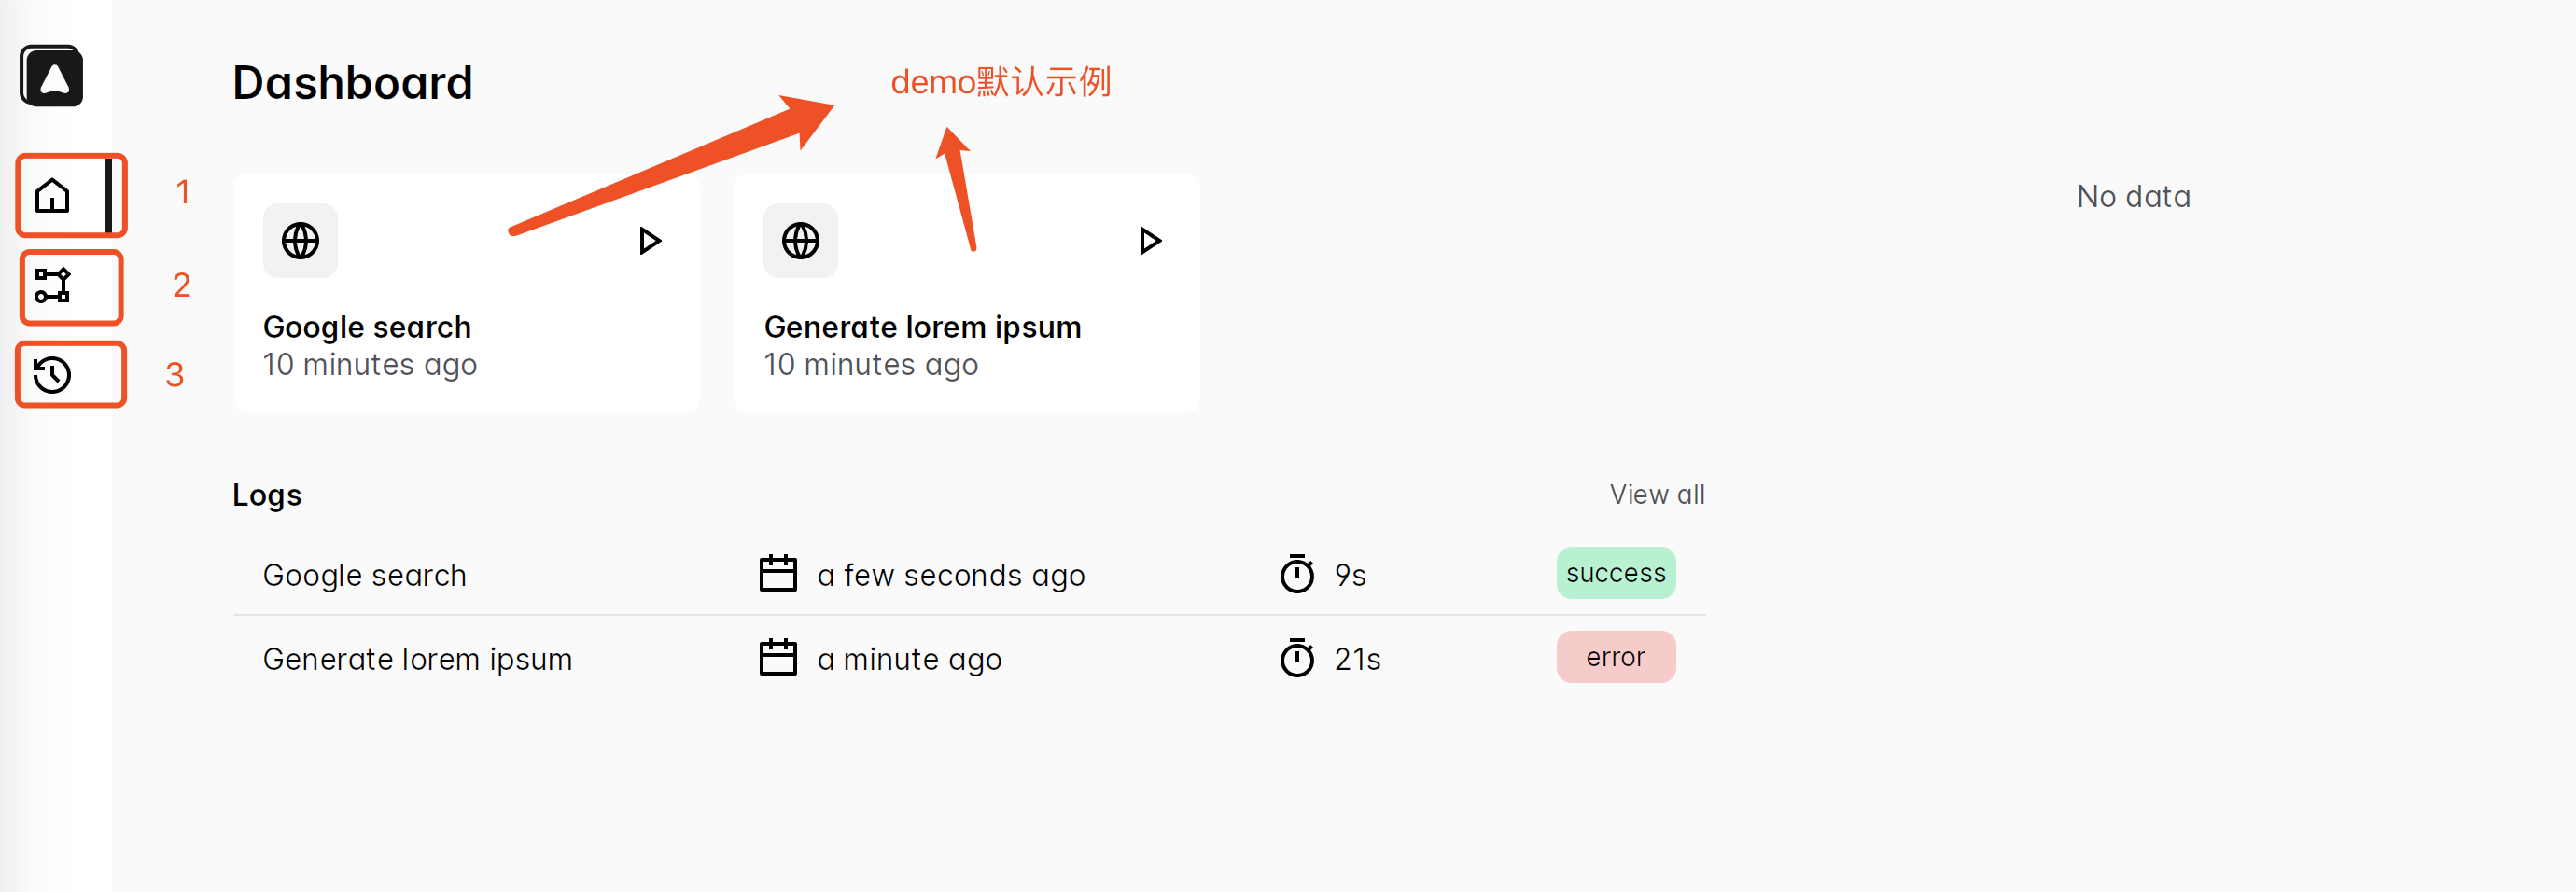Image resolution: width=2576 pixels, height=892 pixels.
Task: Go to the Dashboard home icon
Action: coord(52,195)
